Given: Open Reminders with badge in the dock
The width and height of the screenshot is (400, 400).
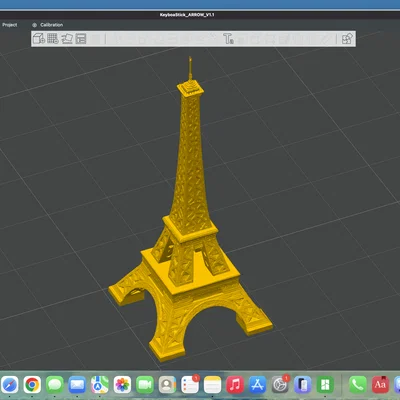Looking at the screenshot, I should tap(190, 385).
